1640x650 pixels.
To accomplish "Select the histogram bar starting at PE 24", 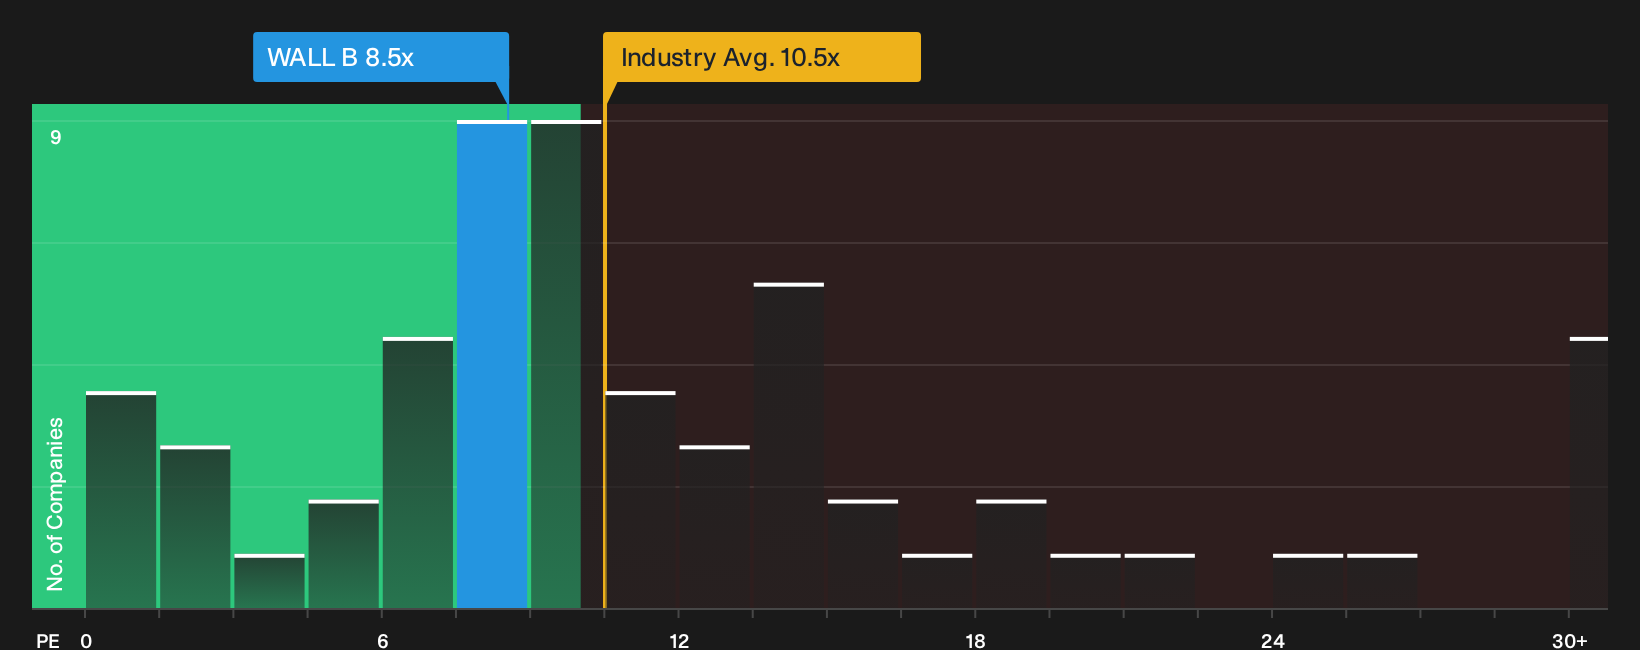I will point(1308,581).
